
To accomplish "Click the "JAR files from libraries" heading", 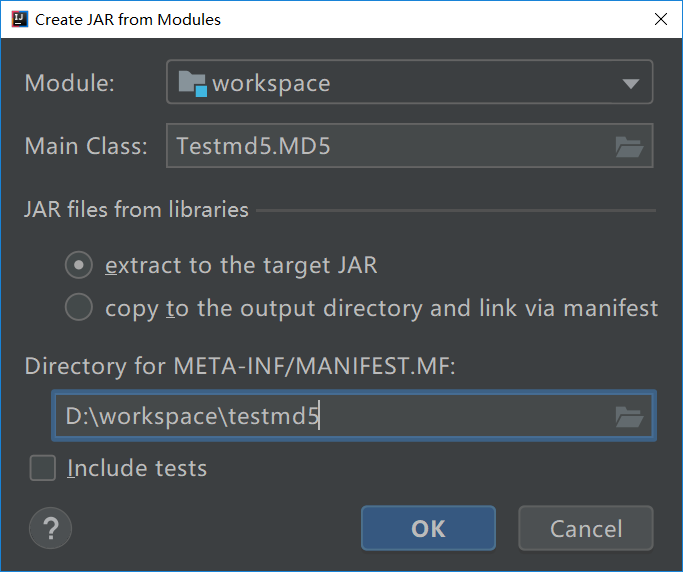I will click(137, 210).
